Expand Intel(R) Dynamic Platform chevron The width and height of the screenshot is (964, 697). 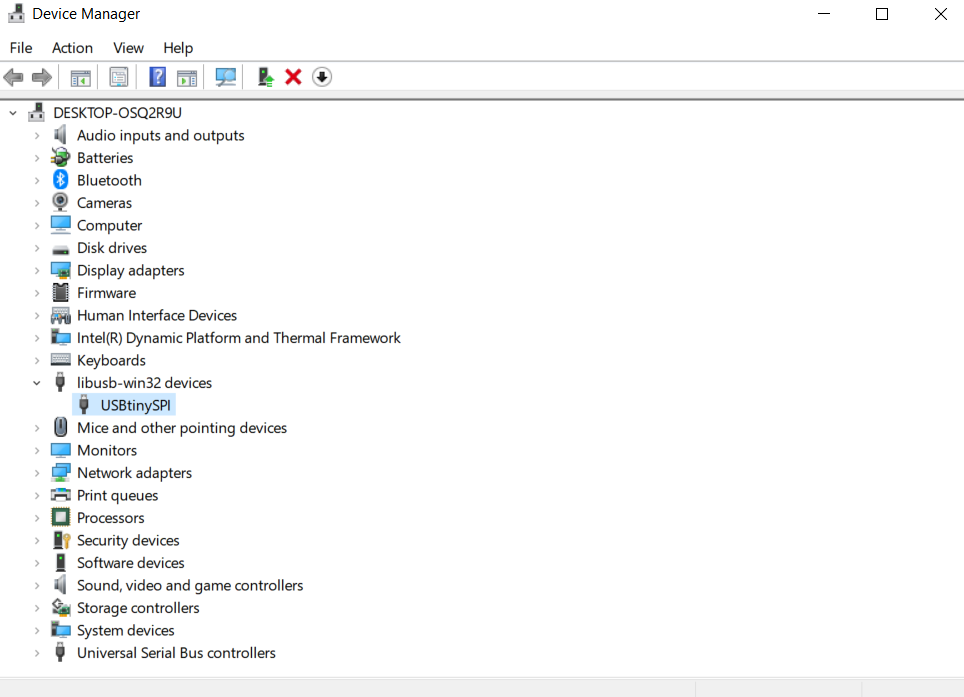[37, 338]
